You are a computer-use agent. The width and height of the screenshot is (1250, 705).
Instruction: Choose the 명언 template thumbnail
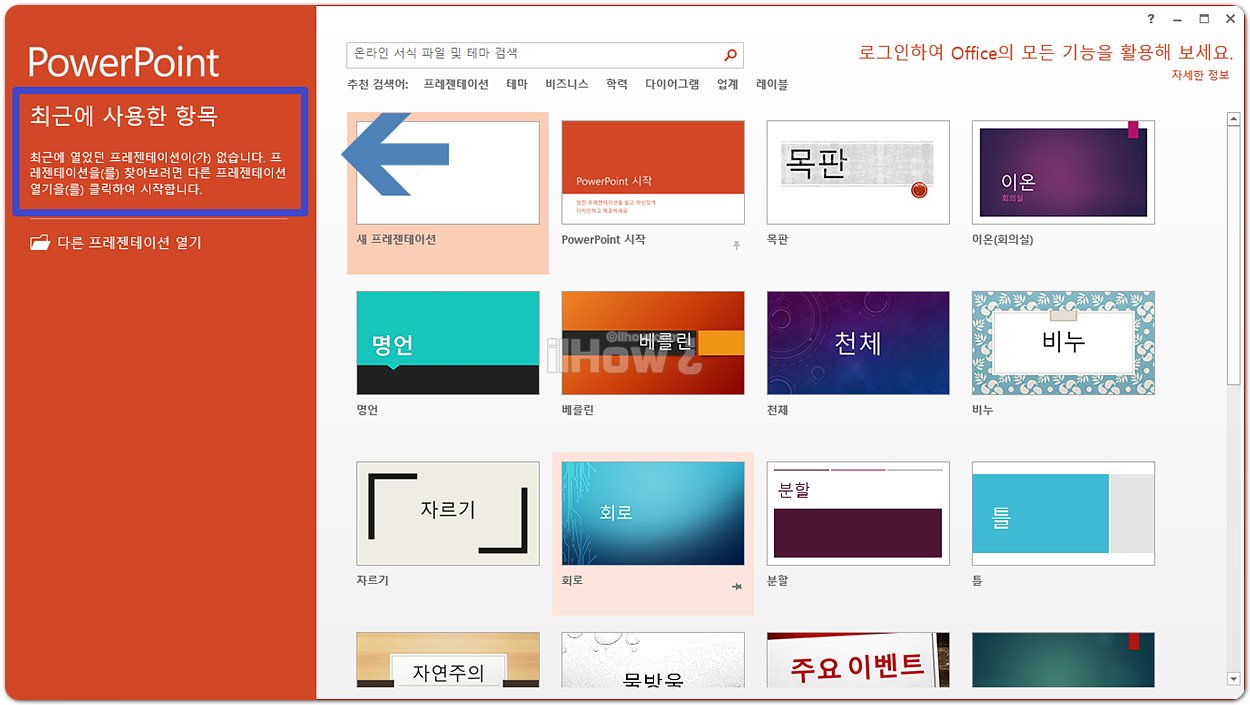pos(448,343)
